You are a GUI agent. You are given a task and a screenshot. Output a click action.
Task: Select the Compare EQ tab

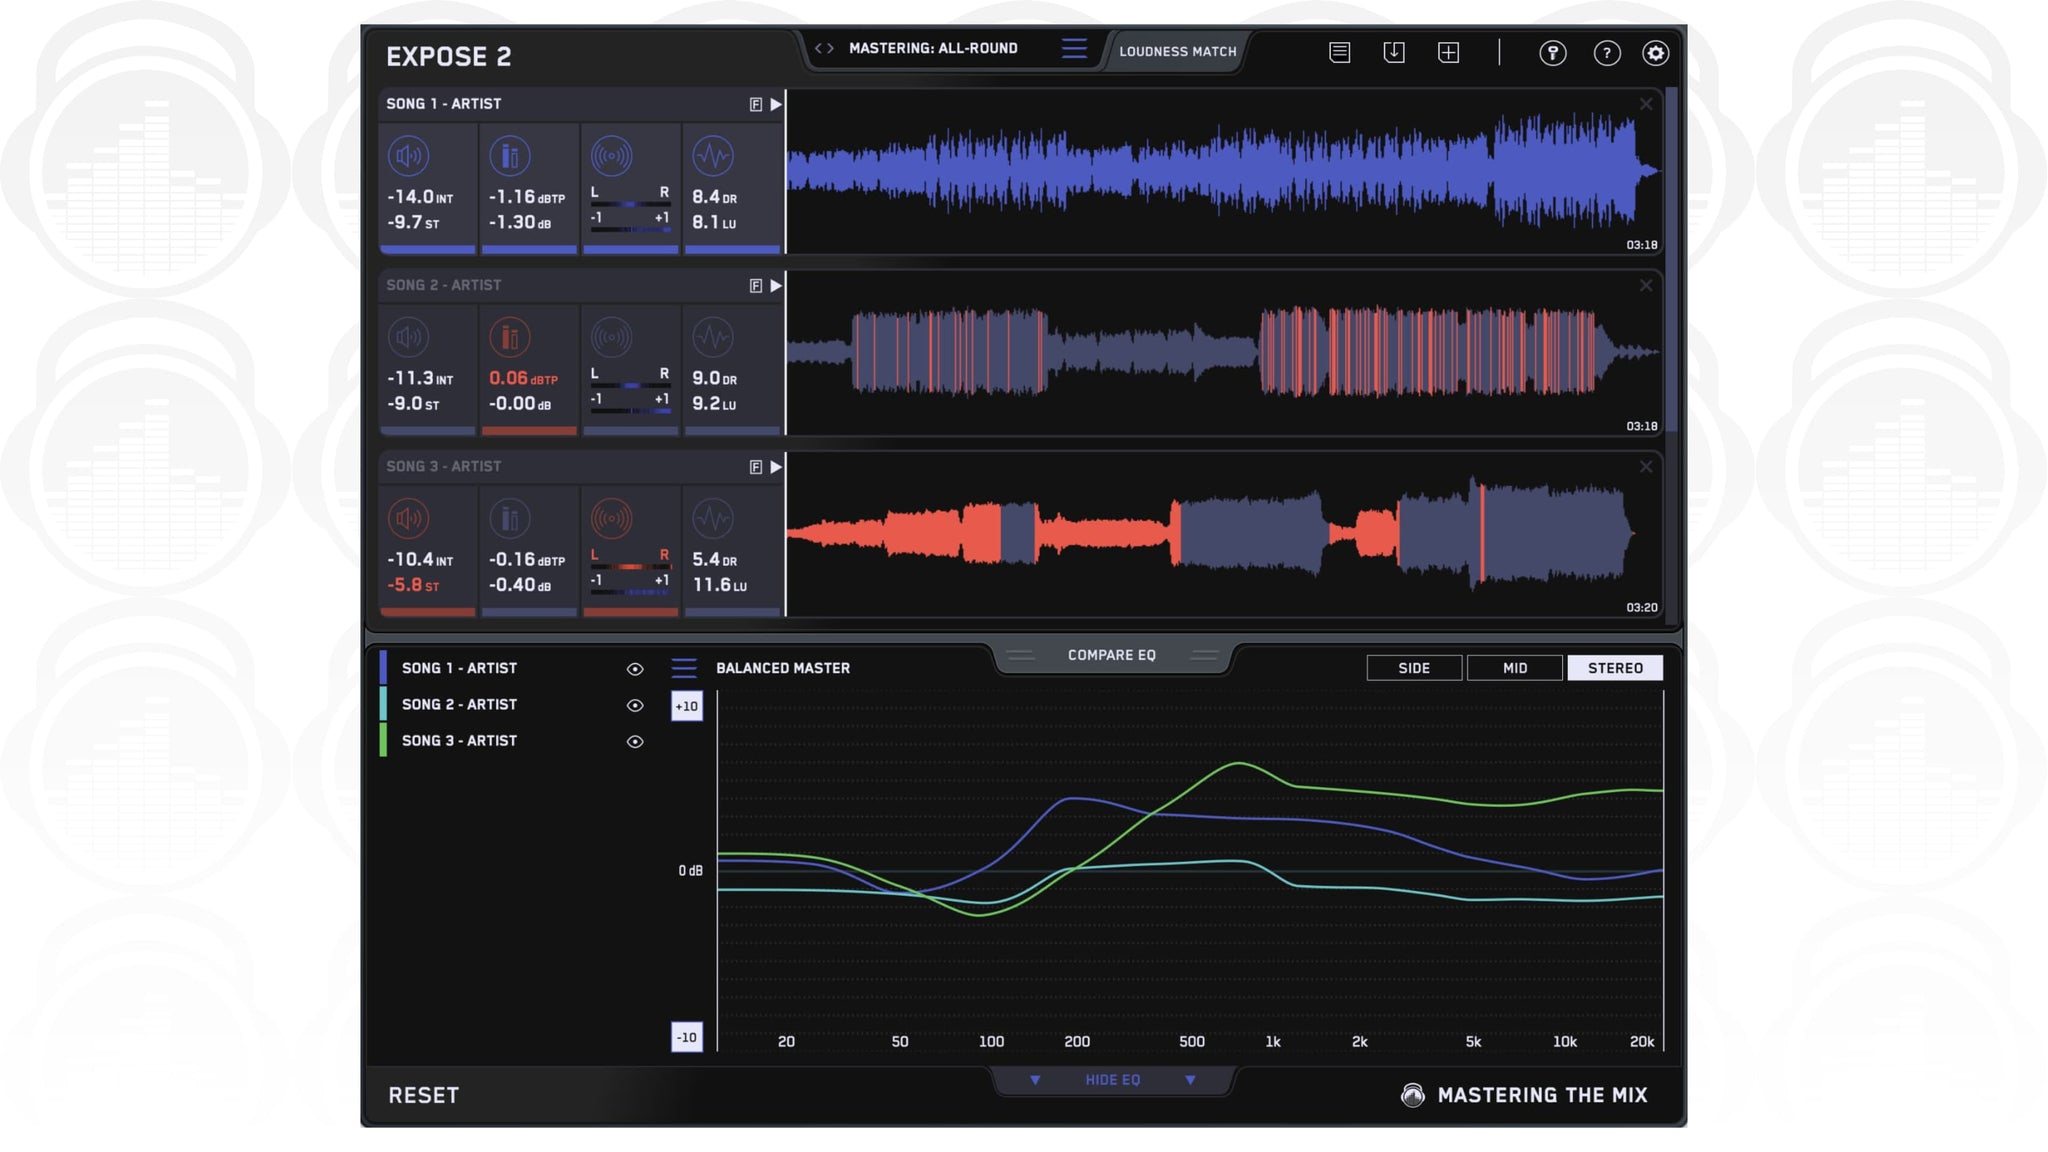1111,655
